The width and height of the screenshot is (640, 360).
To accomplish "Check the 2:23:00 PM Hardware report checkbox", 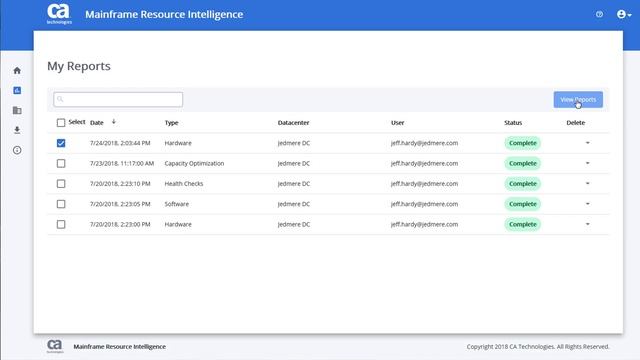I will (x=61, y=224).
